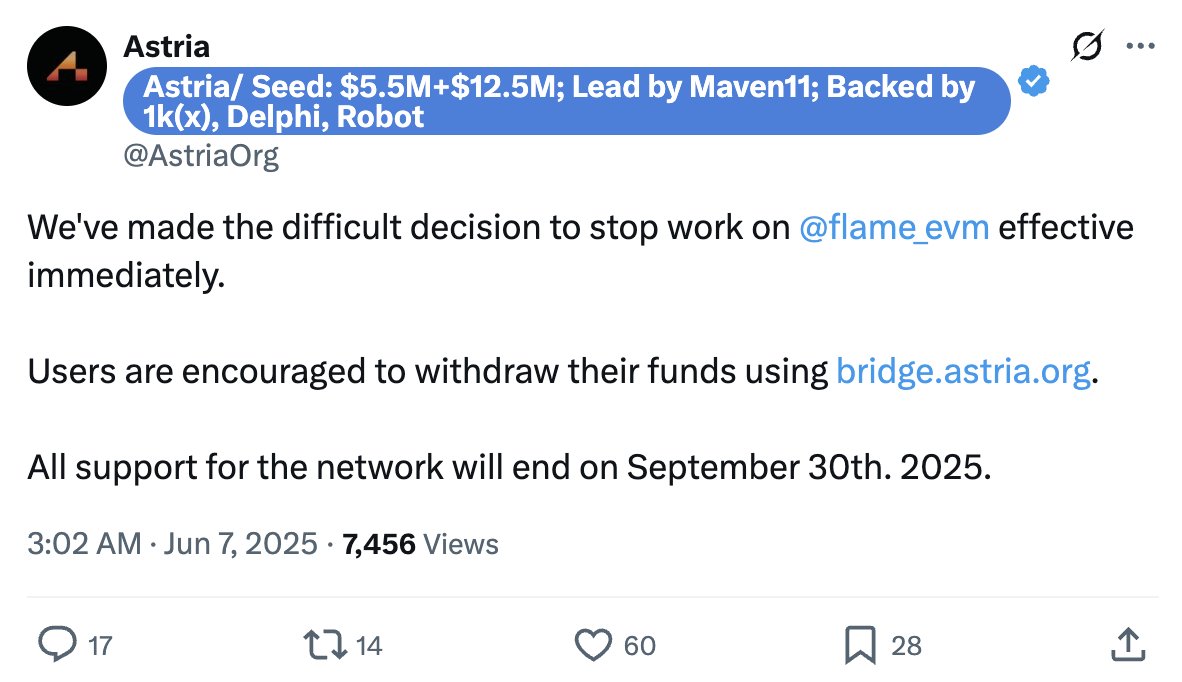Click the Astria display name

pyautogui.click(x=167, y=47)
